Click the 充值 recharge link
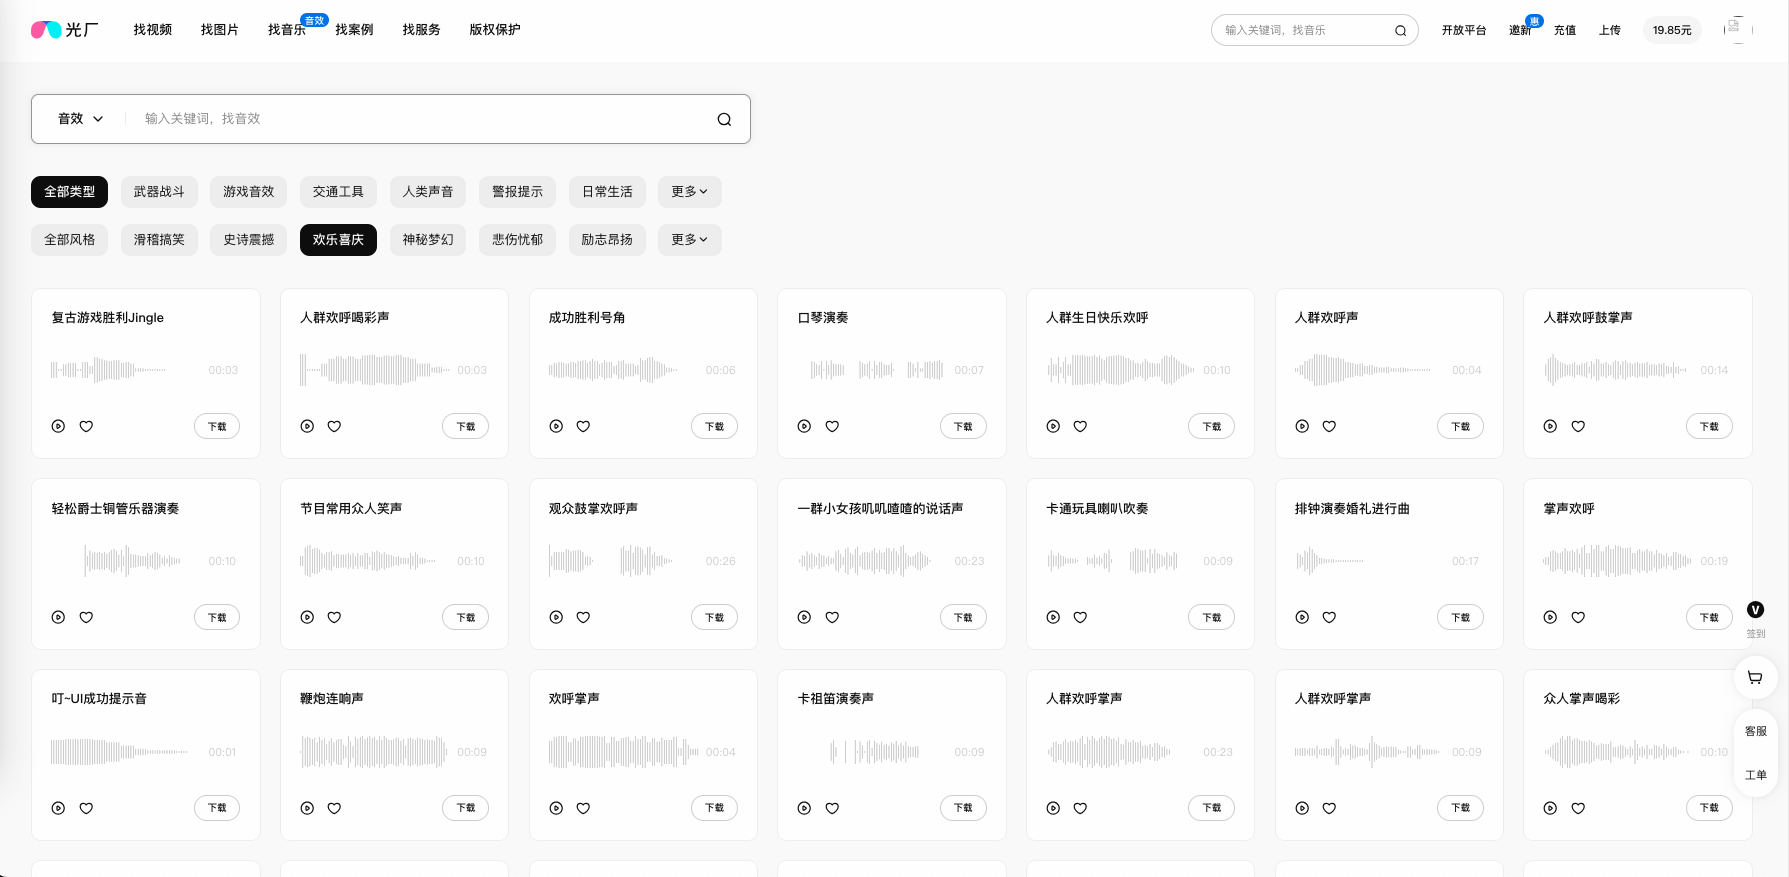The image size is (1789, 877). tap(1565, 31)
